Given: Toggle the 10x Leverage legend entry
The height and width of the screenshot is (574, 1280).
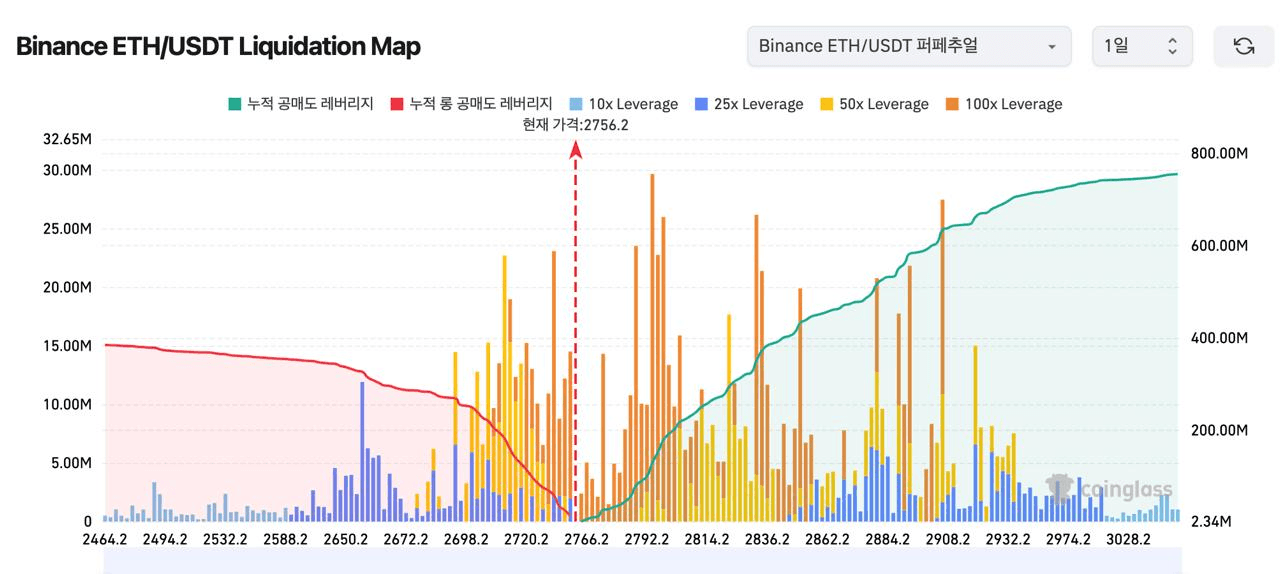Looking at the screenshot, I should coord(623,104).
